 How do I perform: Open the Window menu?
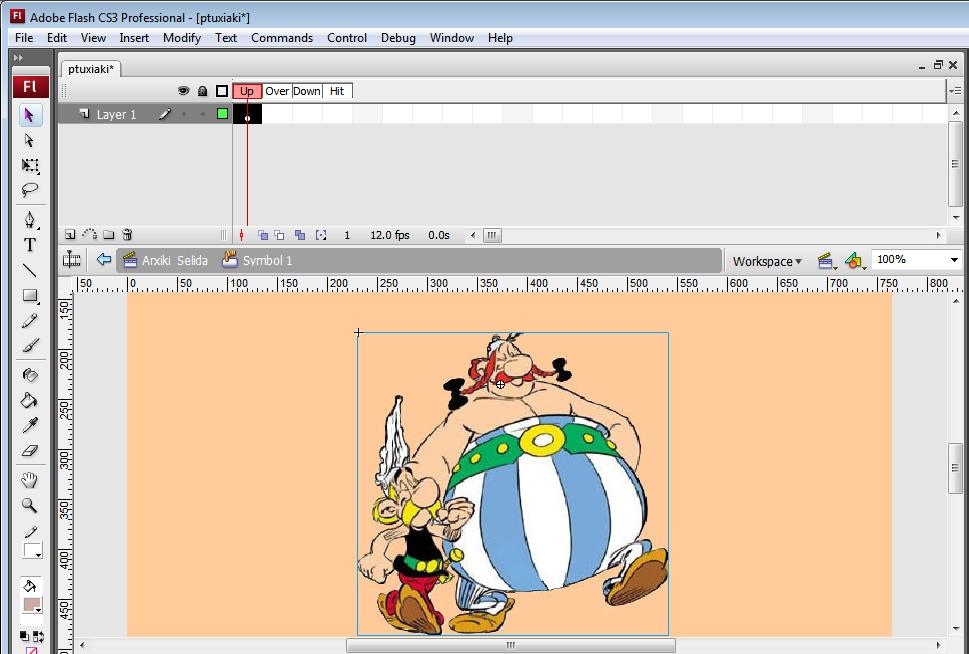(452, 38)
